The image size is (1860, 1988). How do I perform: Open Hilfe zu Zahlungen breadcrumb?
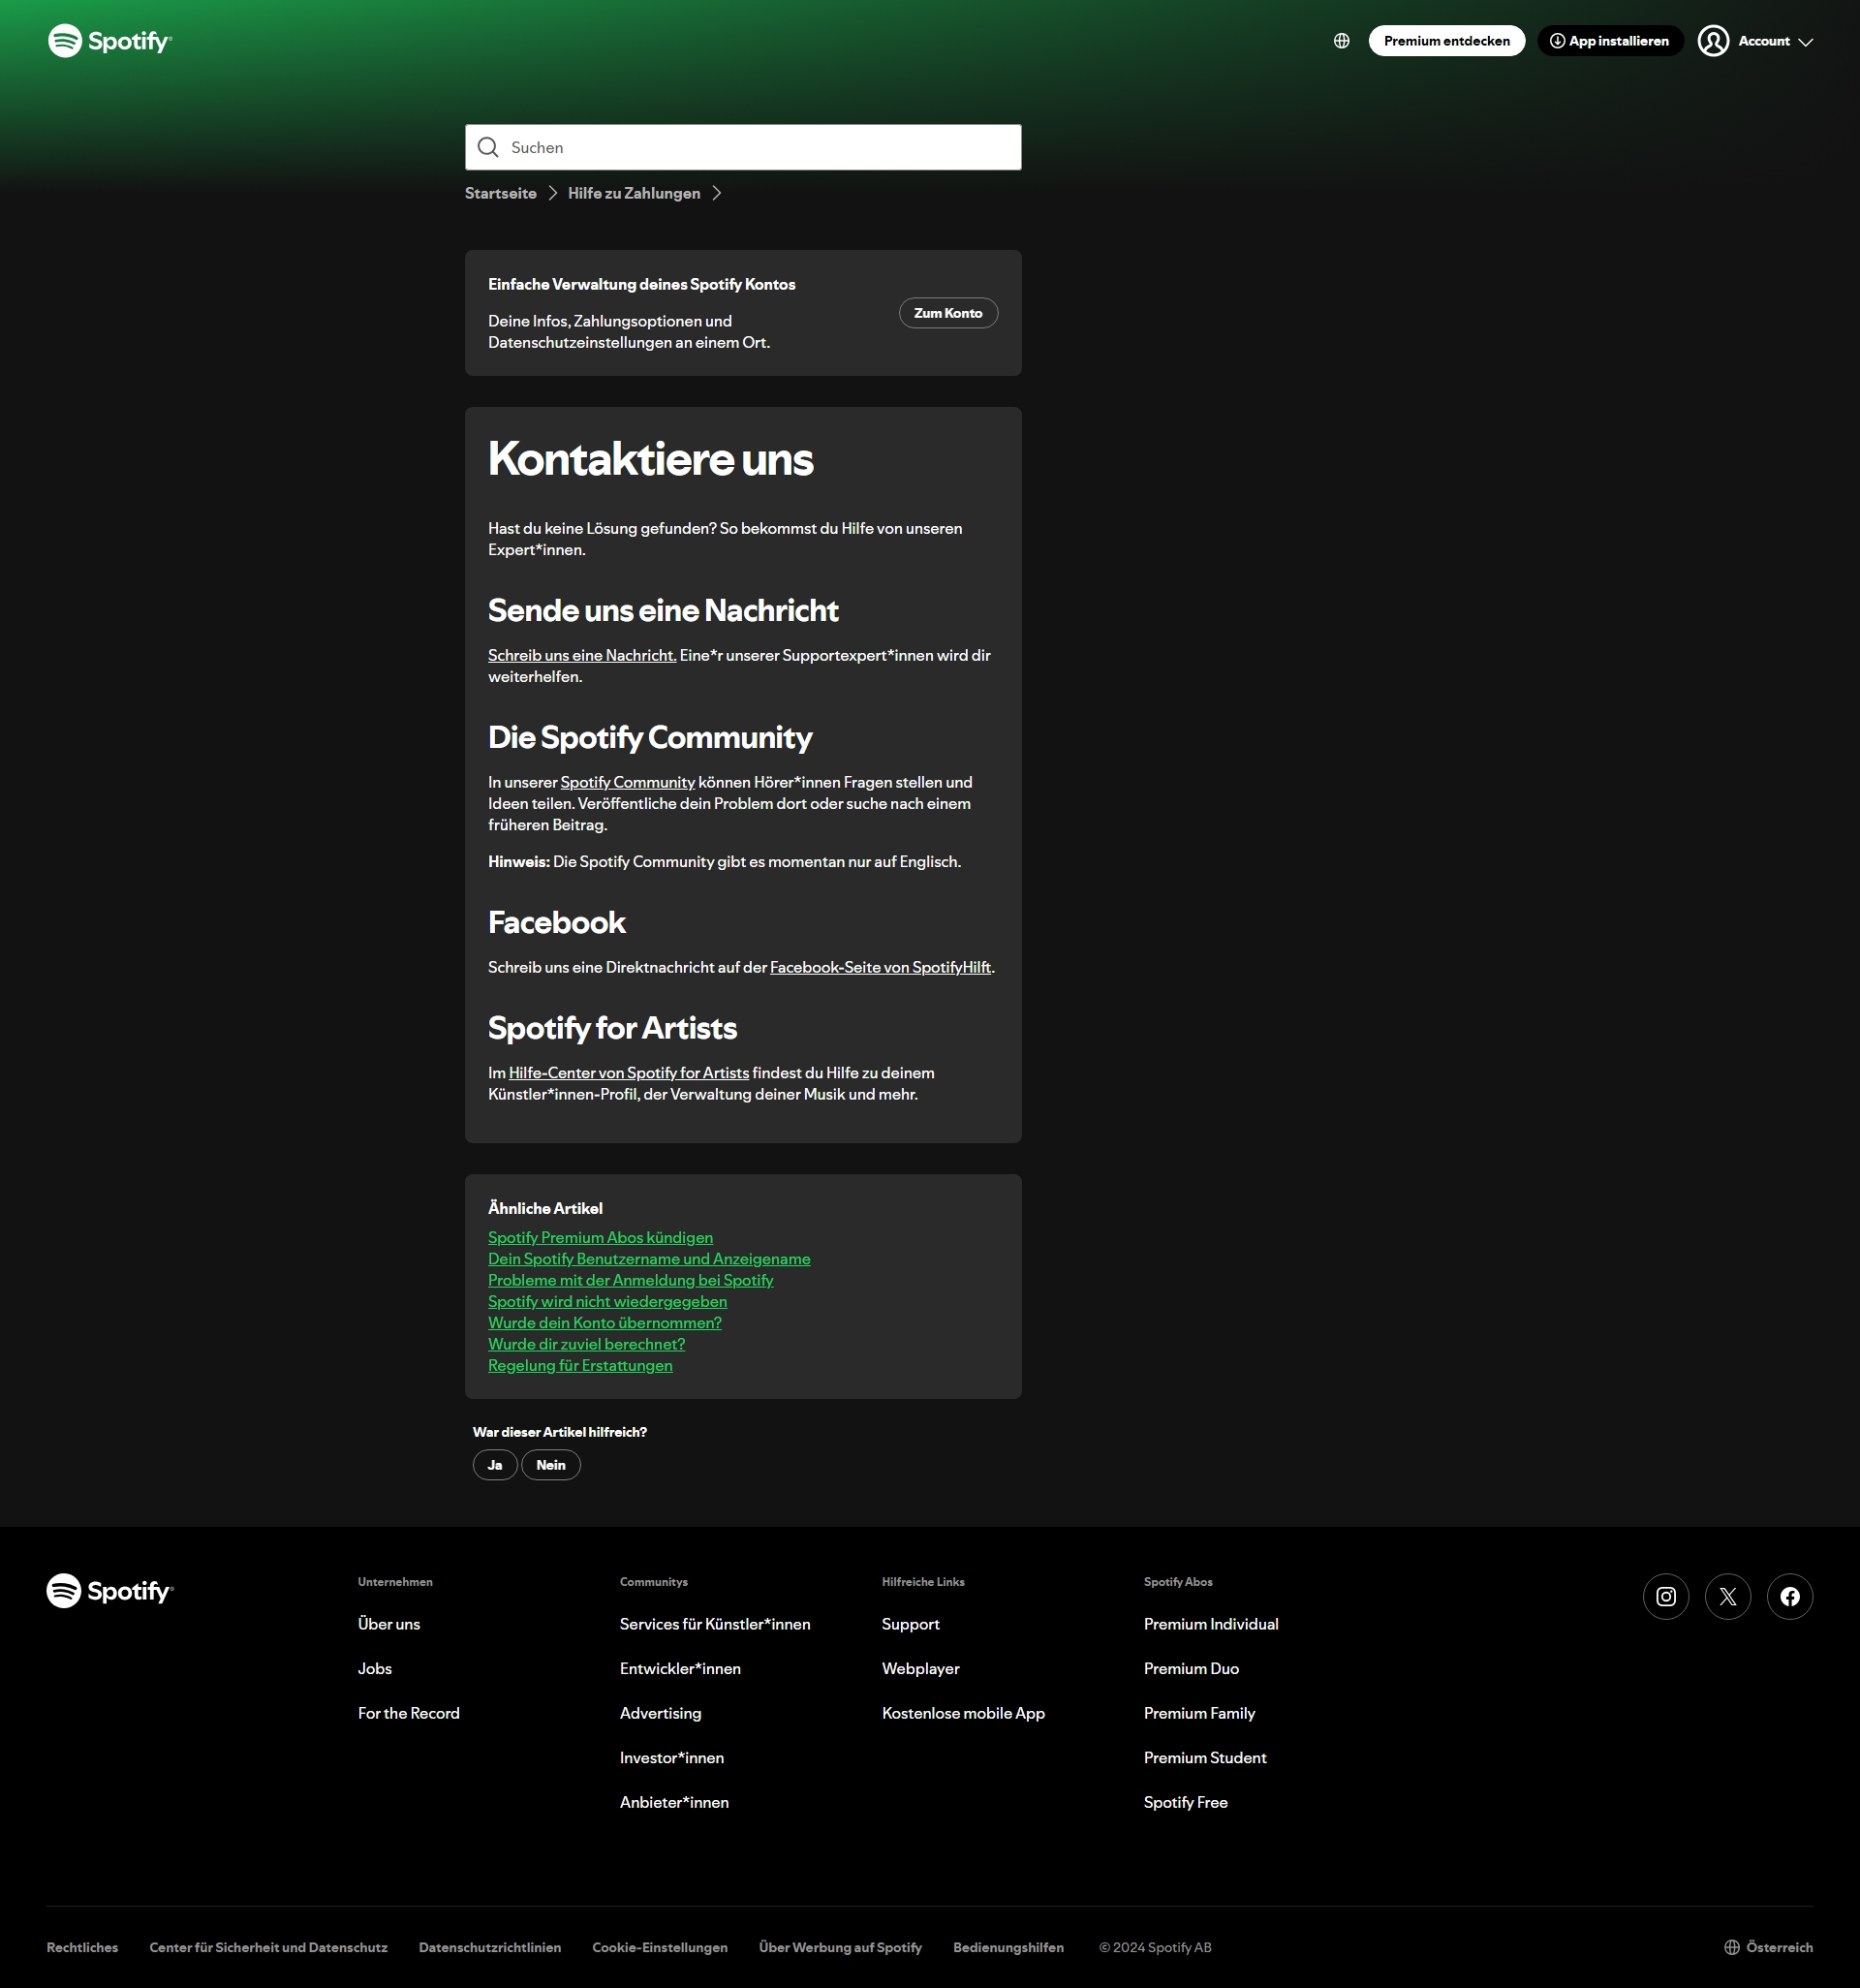tap(634, 193)
